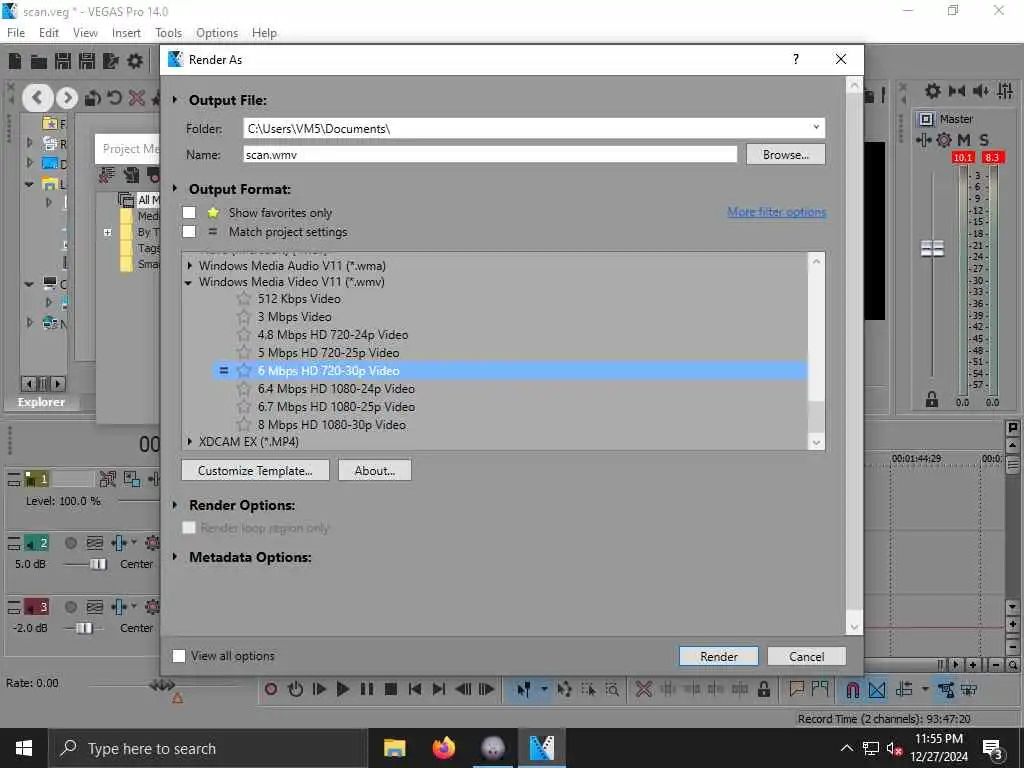Toggle Automatic Crossfades icon

877,689
